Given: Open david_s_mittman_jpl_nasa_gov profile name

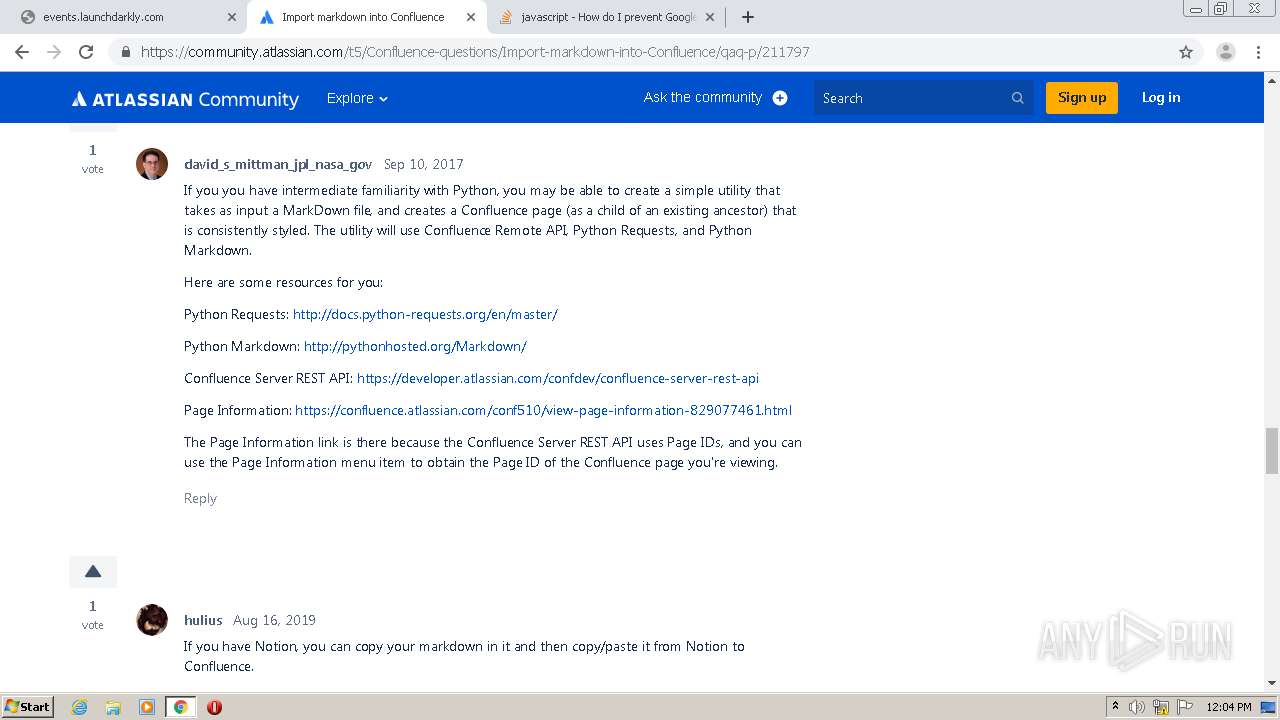Looking at the screenshot, I should [x=278, y=164].
